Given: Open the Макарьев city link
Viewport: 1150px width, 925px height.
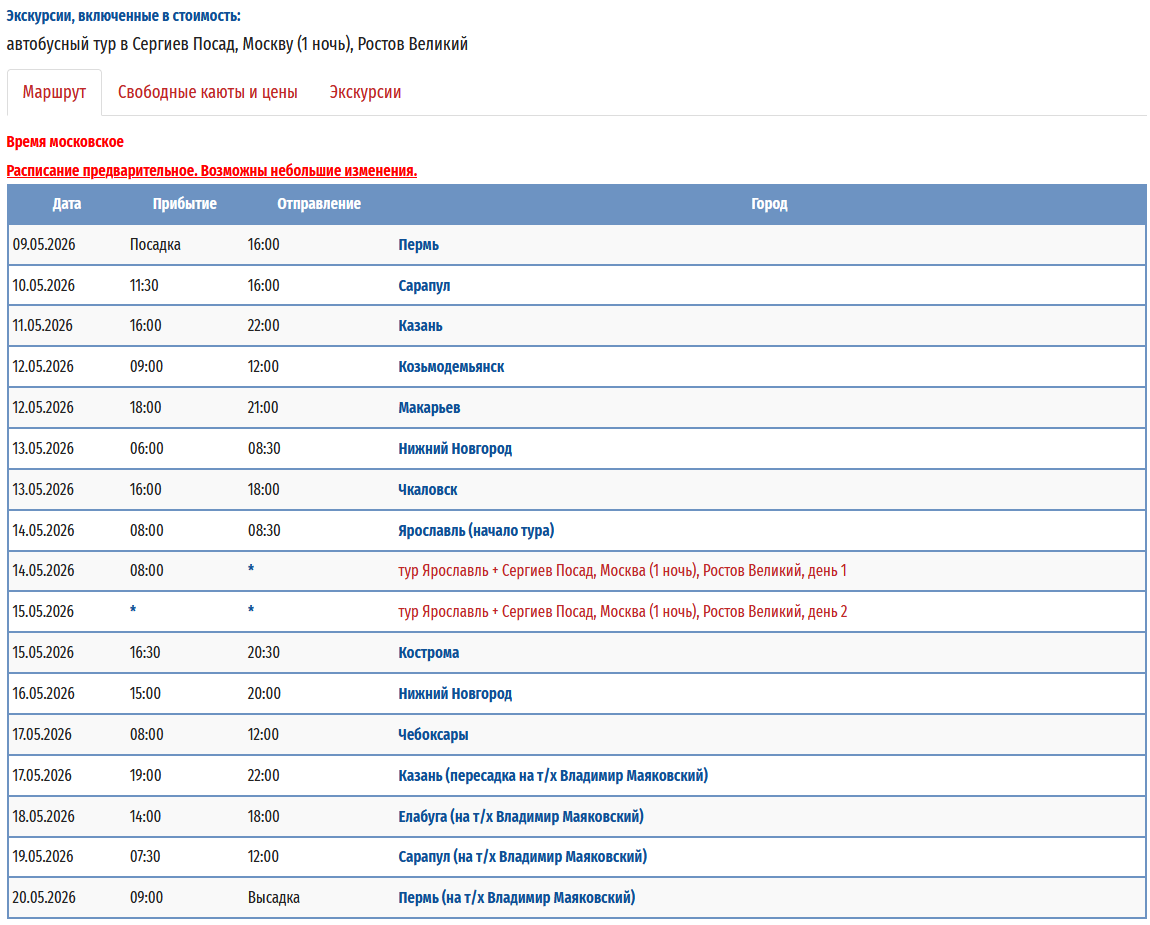Looking at the screenshot, I should click(429, 408).
